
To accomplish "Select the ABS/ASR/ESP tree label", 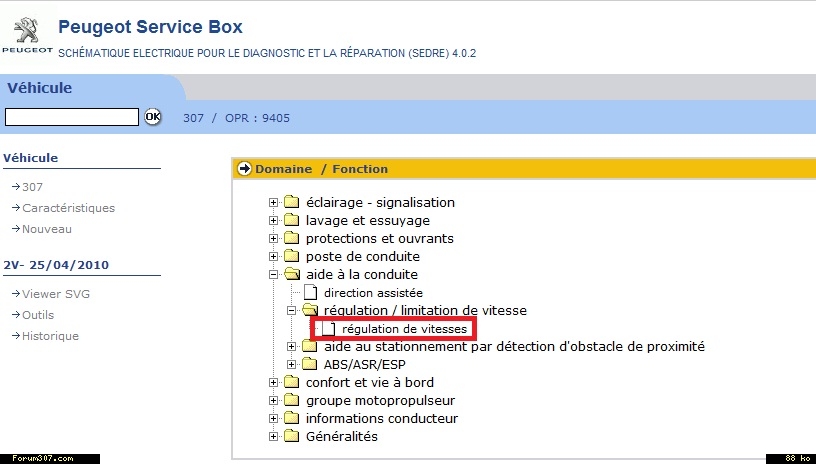I will 364,365.
